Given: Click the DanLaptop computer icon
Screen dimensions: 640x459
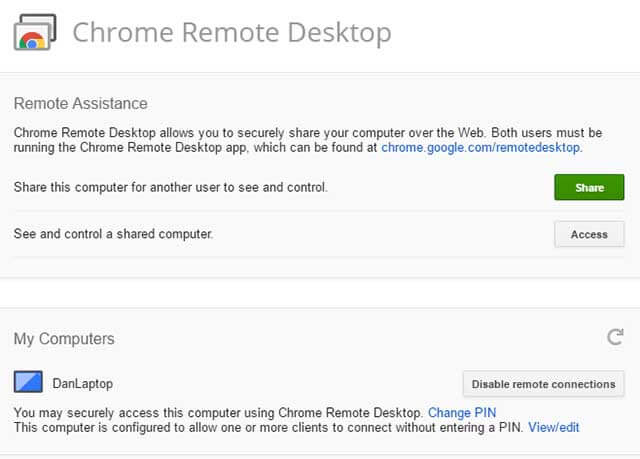Looking at the screenshot, I should click(28, 382).
